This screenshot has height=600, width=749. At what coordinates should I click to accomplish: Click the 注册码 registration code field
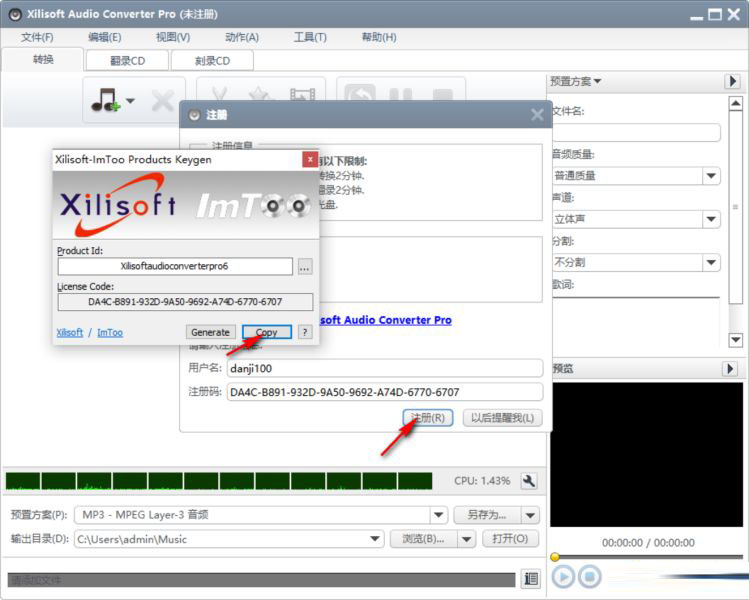click(385, 392)
